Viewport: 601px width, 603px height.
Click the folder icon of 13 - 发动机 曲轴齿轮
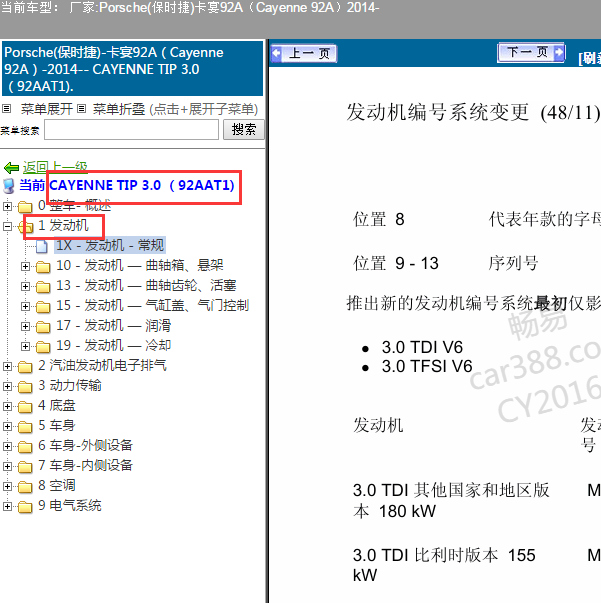[x=43, y=287]
